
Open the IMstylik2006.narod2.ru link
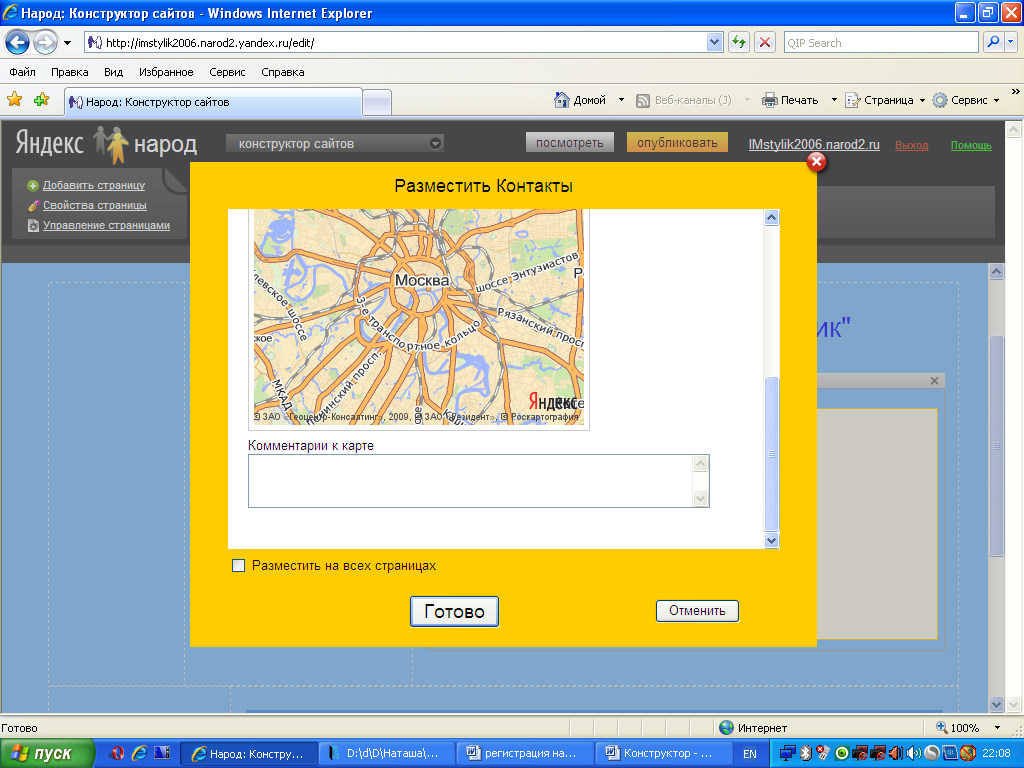[814, 144]
